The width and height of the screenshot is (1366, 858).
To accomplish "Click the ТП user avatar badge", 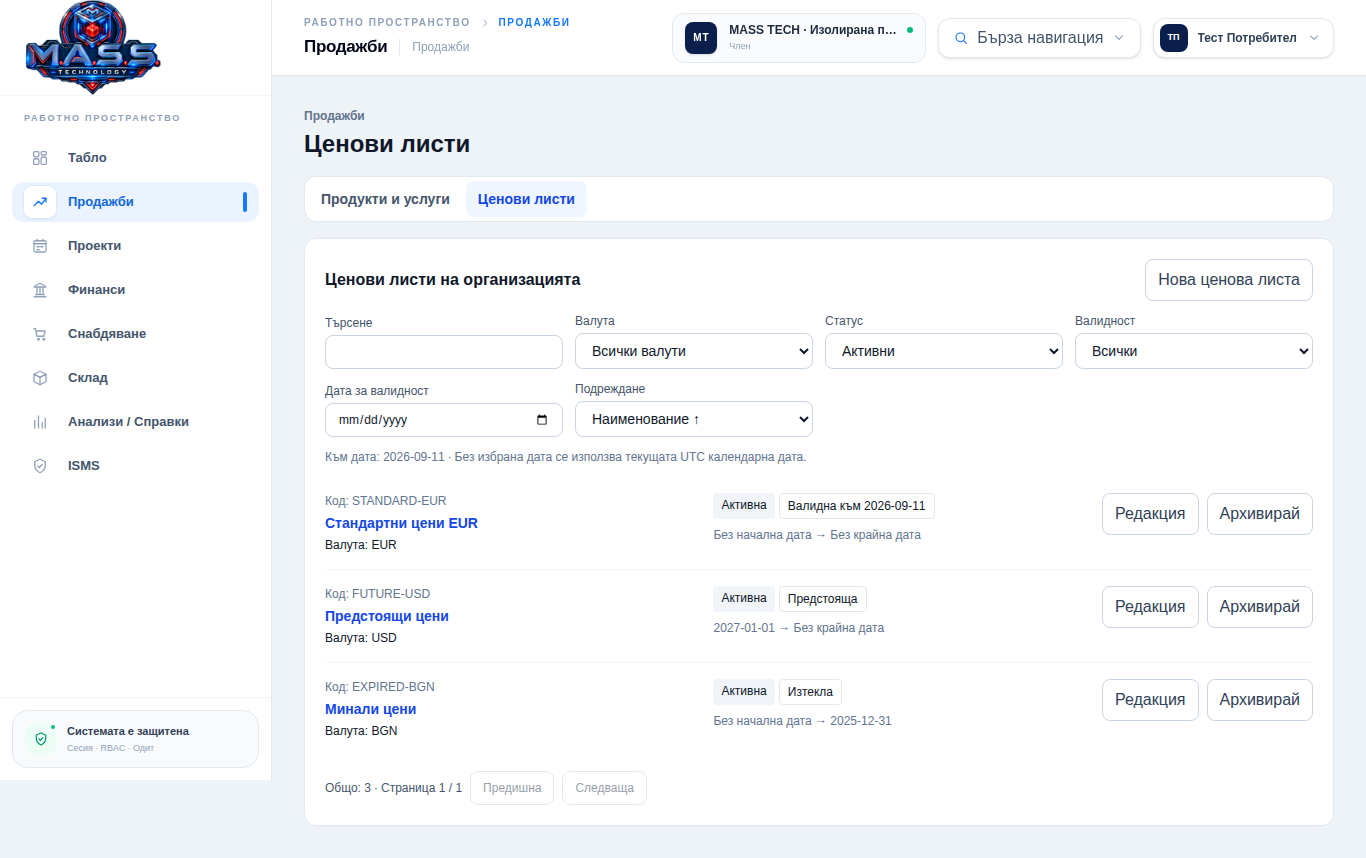I will click(1174, 38).
